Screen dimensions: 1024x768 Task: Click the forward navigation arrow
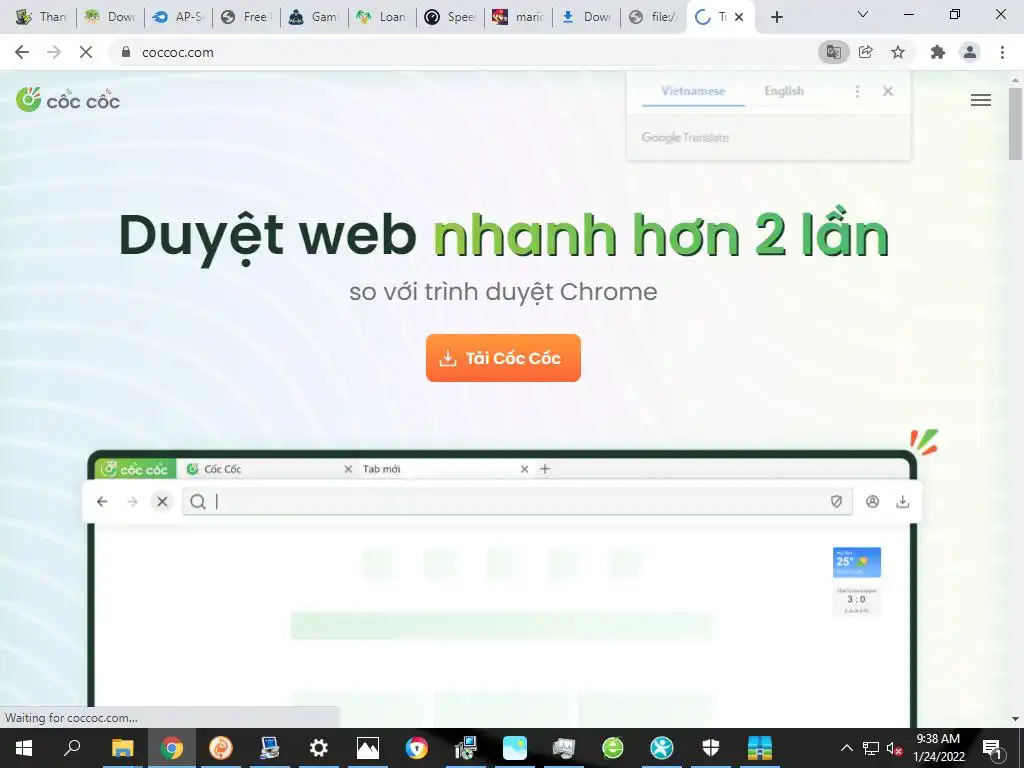click(x=54, y=52)
